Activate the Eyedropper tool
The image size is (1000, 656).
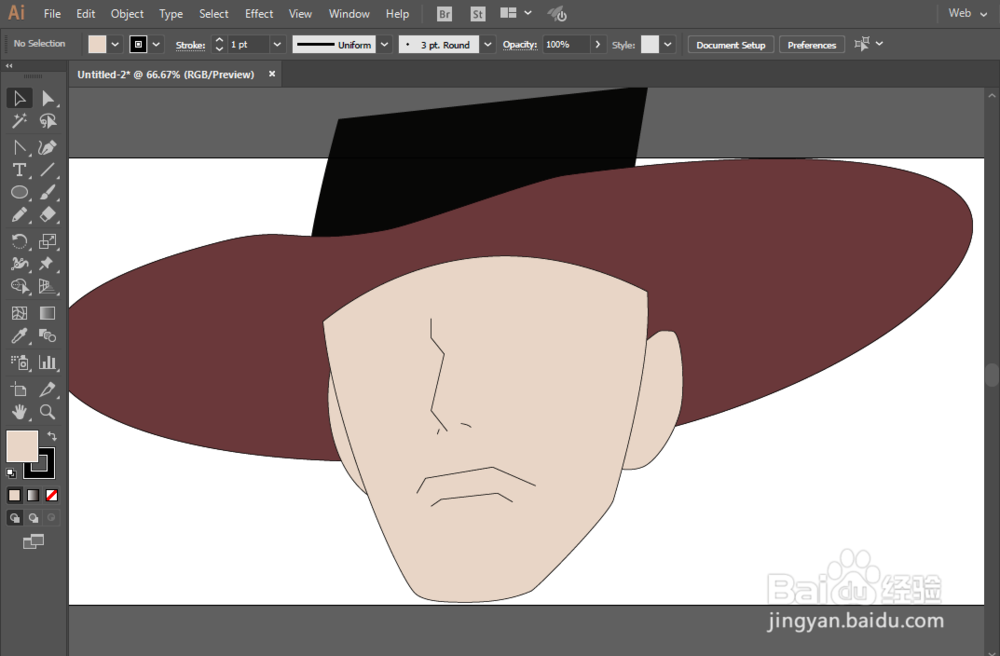click(19, 337)
